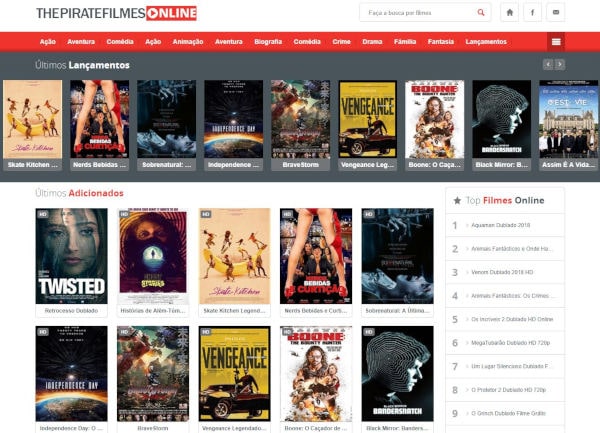The image size is (600, 433).
Task: Open the Lançamentos menu item
Action: coord(486,42)
